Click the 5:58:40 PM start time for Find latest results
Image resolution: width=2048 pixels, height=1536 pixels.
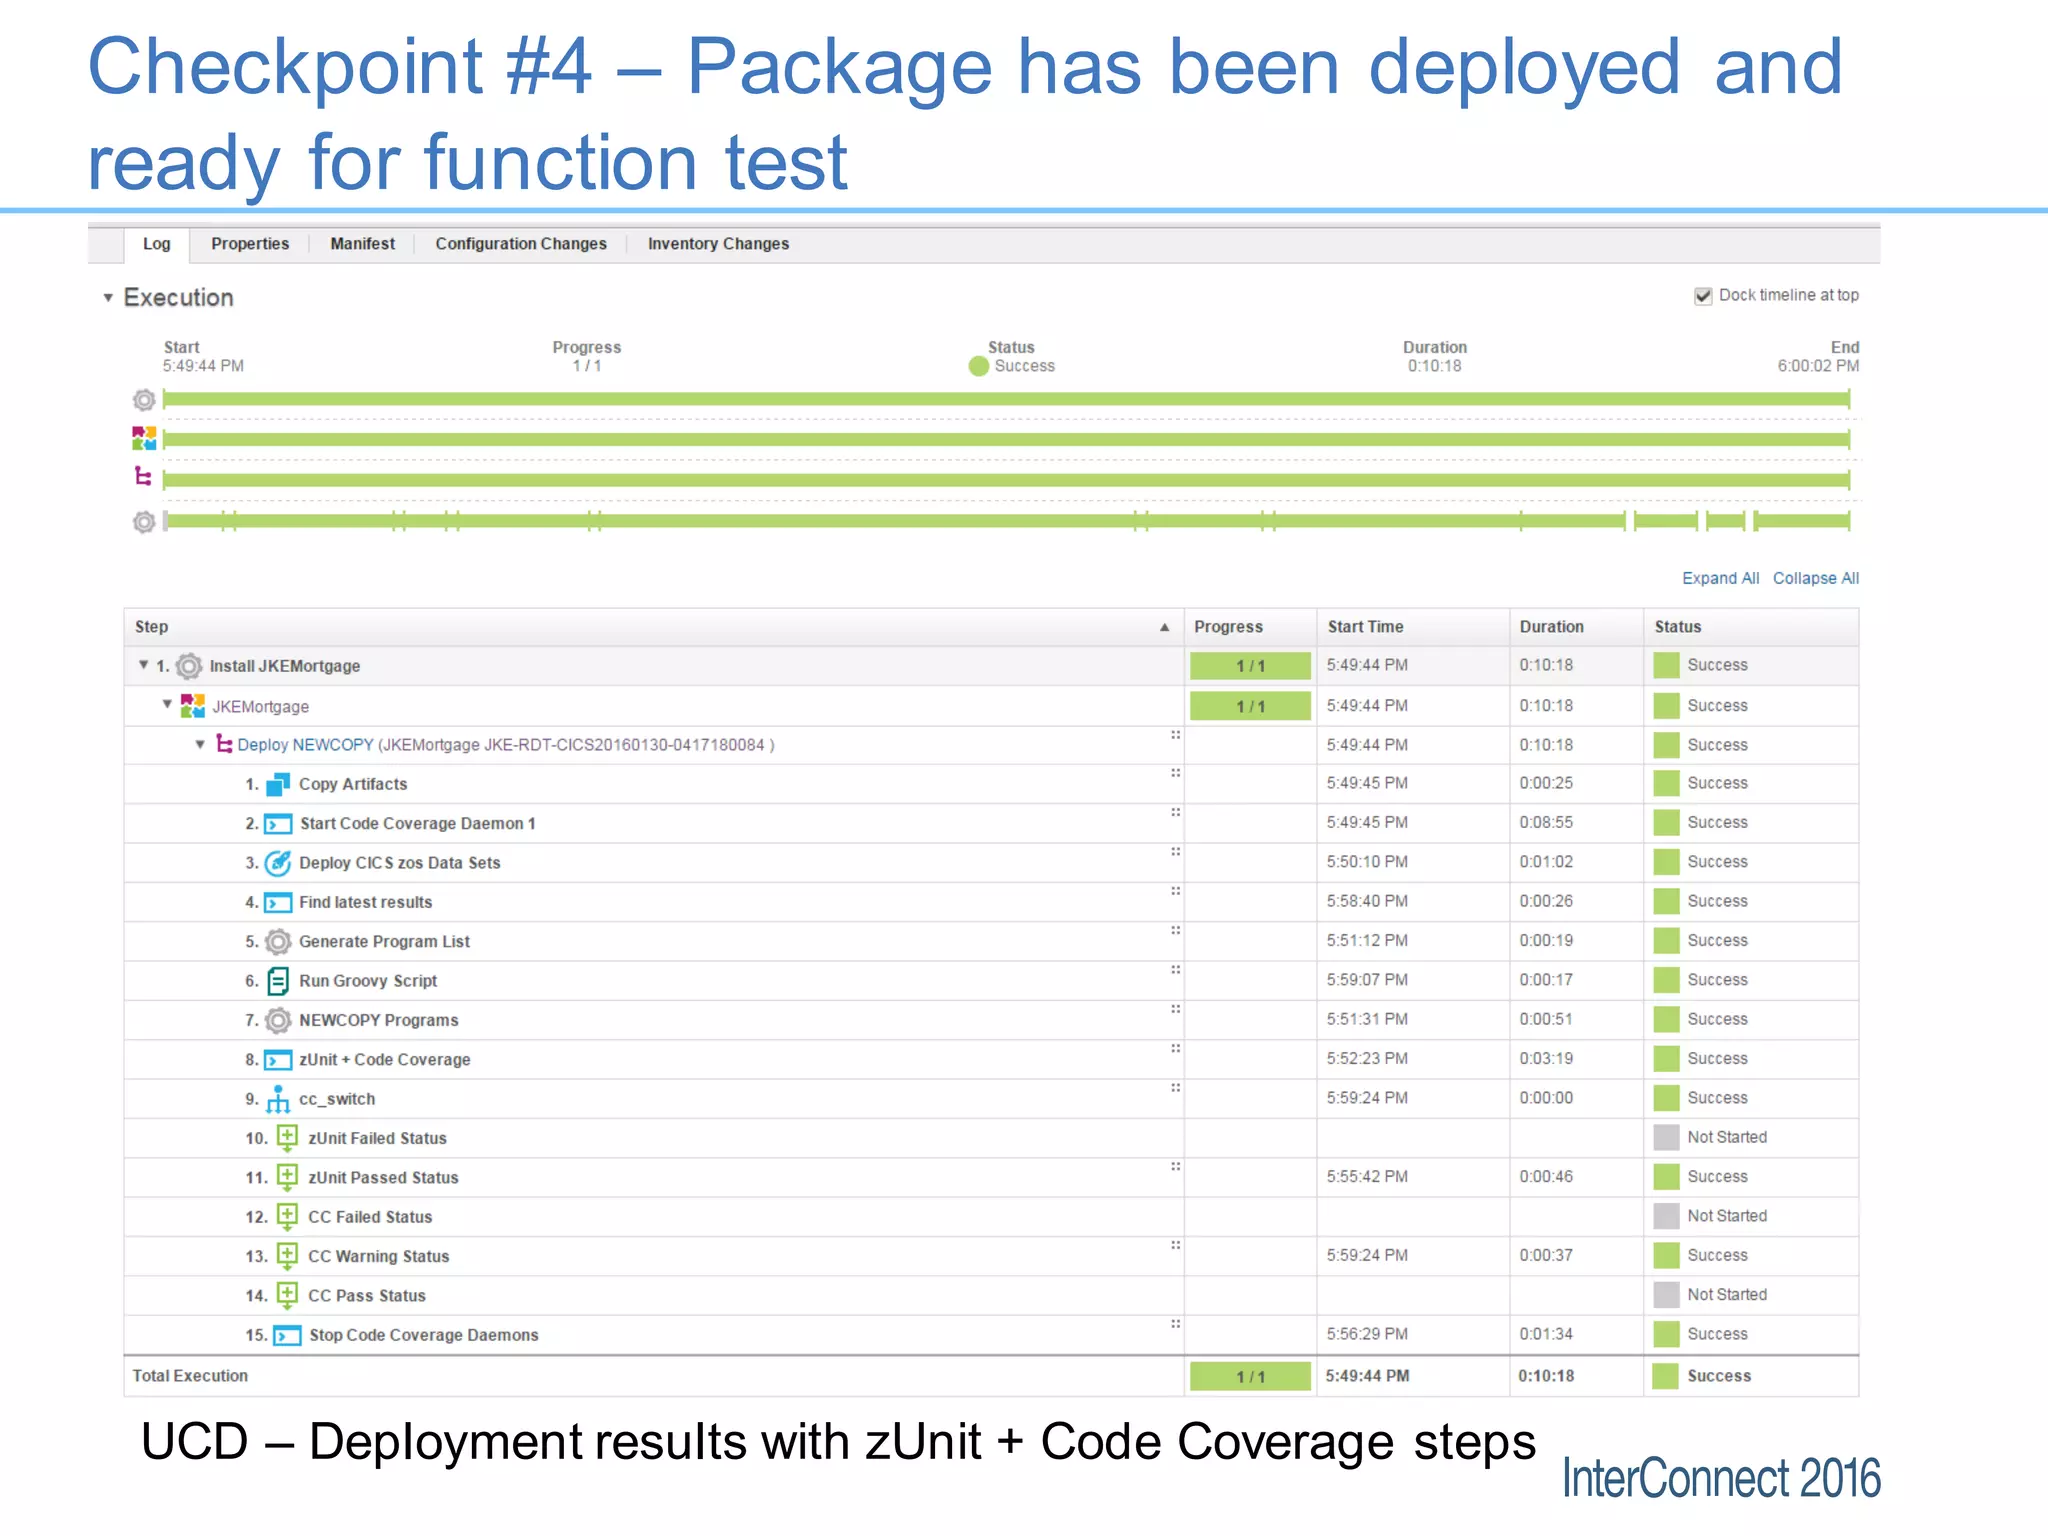point(1367,901)
